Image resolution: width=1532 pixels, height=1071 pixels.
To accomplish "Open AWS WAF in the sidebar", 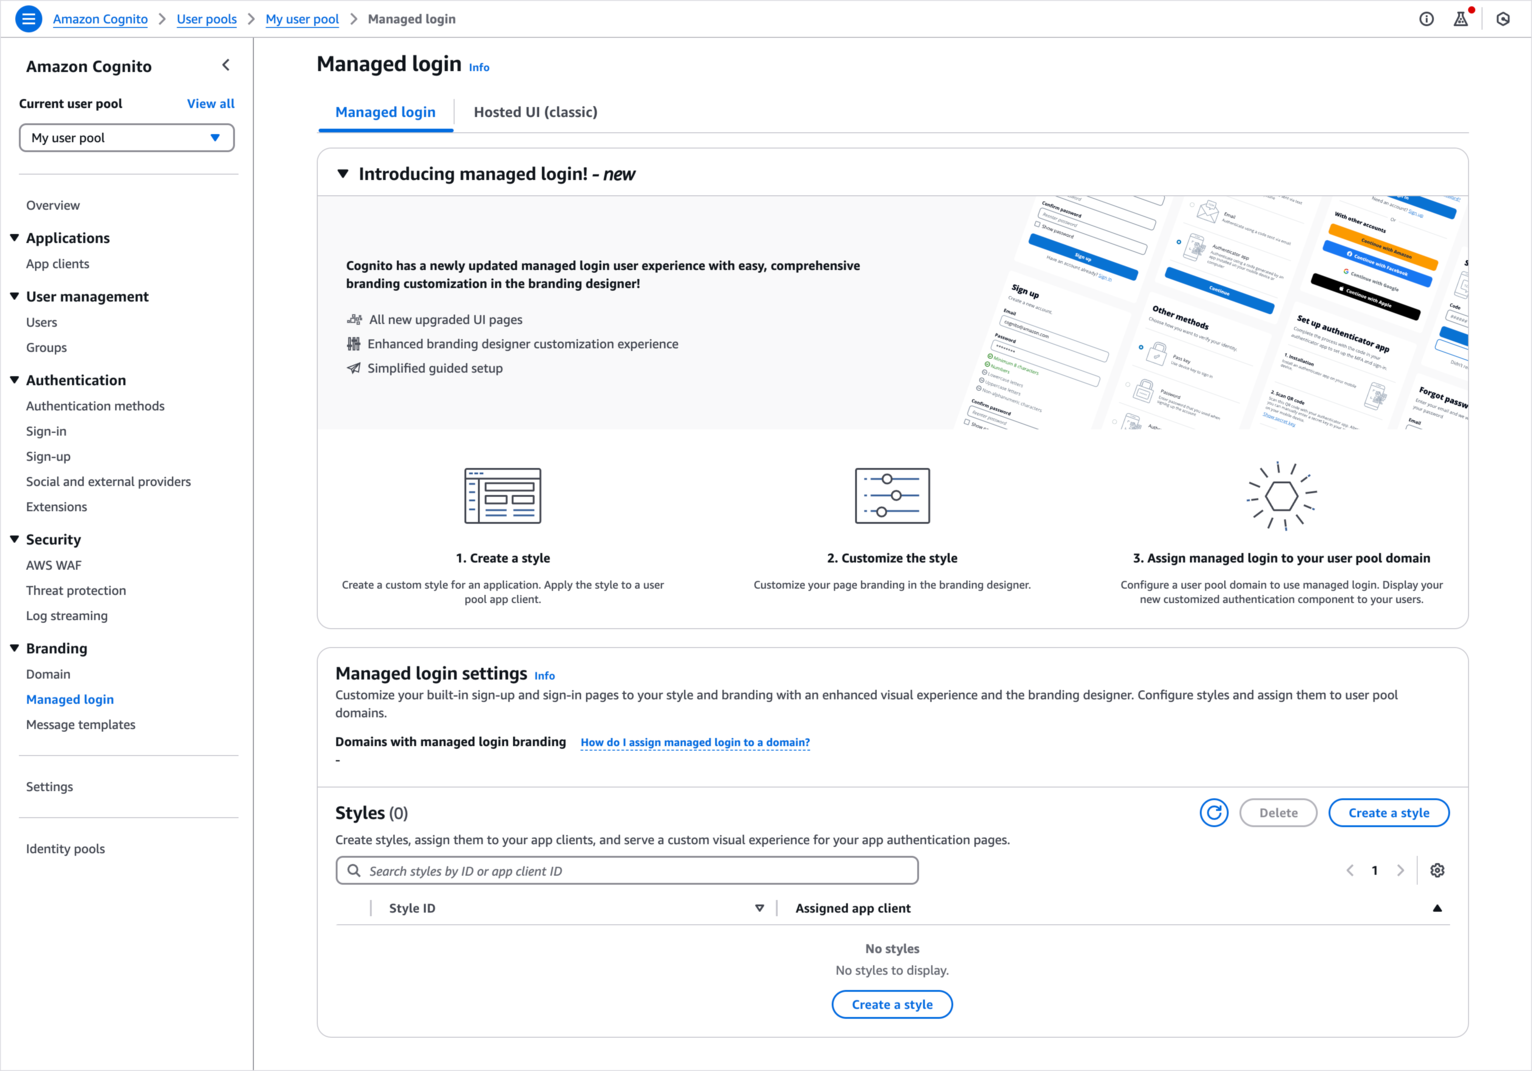I will point(54,565).
